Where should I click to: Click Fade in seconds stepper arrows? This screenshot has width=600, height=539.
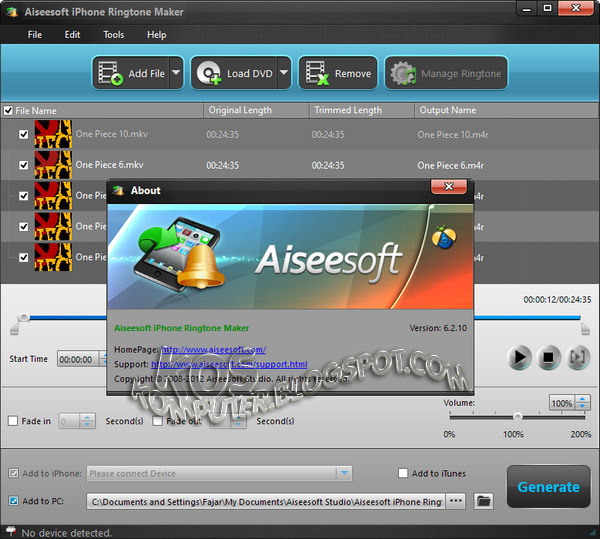coord(87,421)
